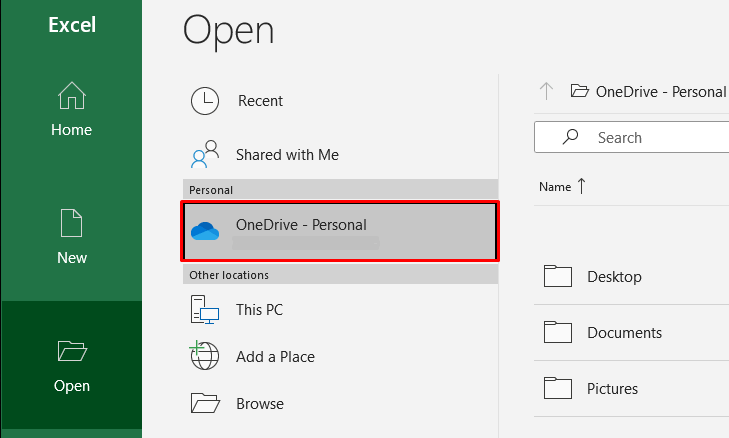Click the Pictures folder icon

pos(558,388)
